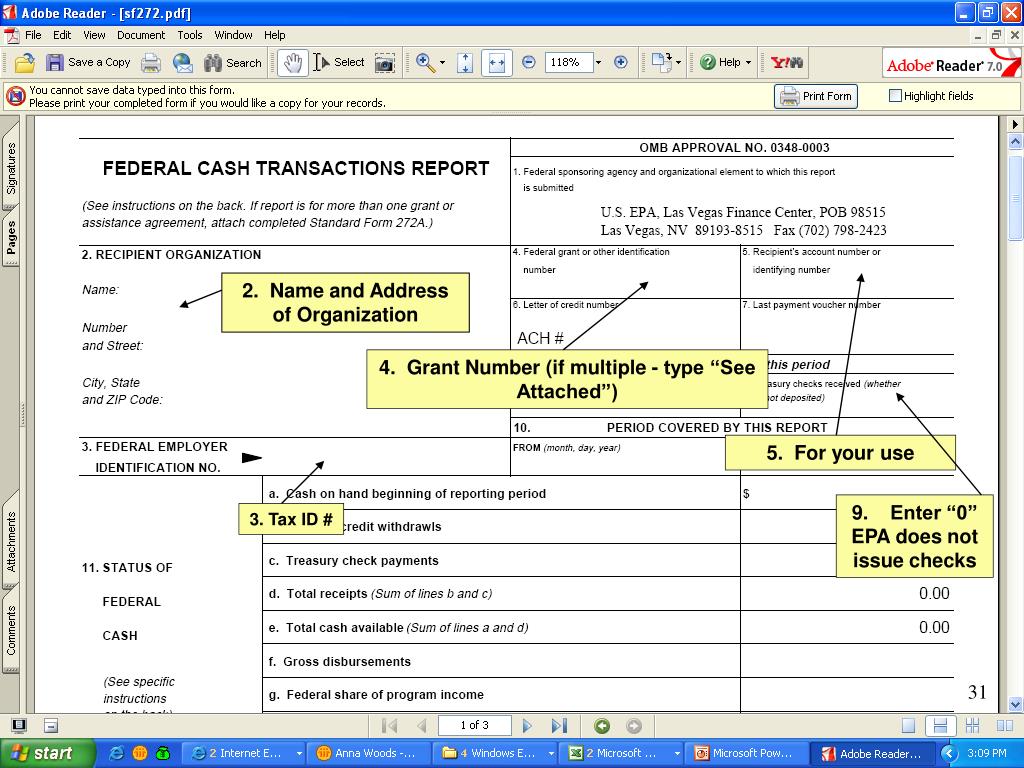
Task: Select the Snapshot camera tool
Action: [385, 63]
